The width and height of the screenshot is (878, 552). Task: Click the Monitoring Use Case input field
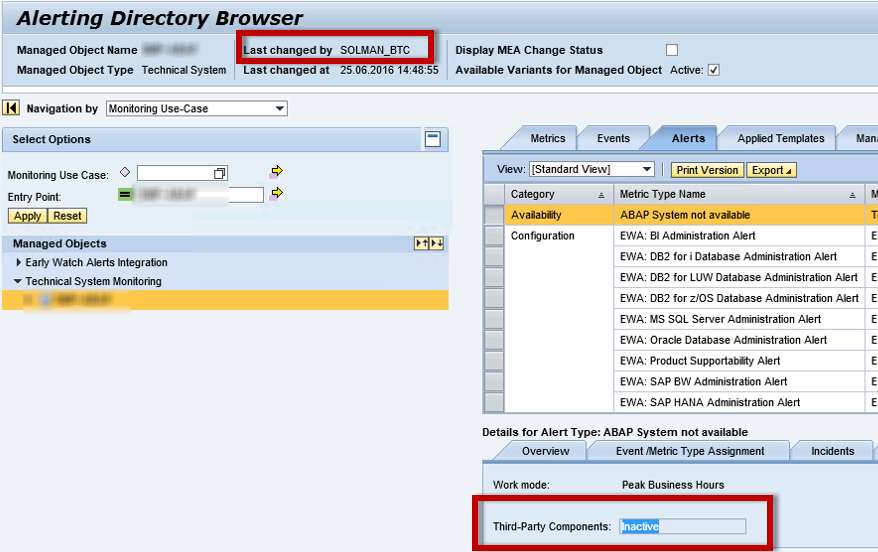tap(183, 174)
